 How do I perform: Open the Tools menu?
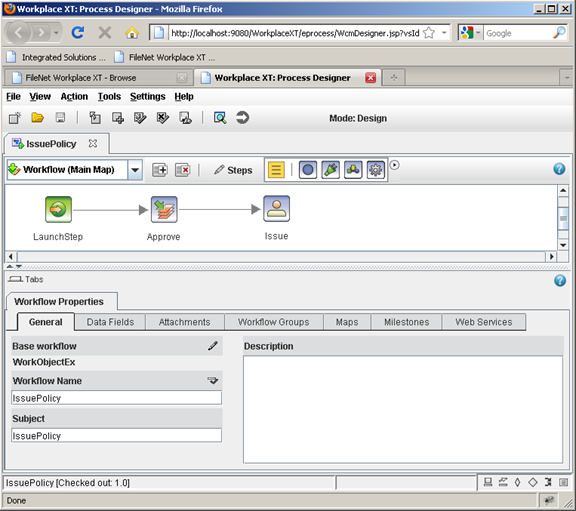point(109,97)
